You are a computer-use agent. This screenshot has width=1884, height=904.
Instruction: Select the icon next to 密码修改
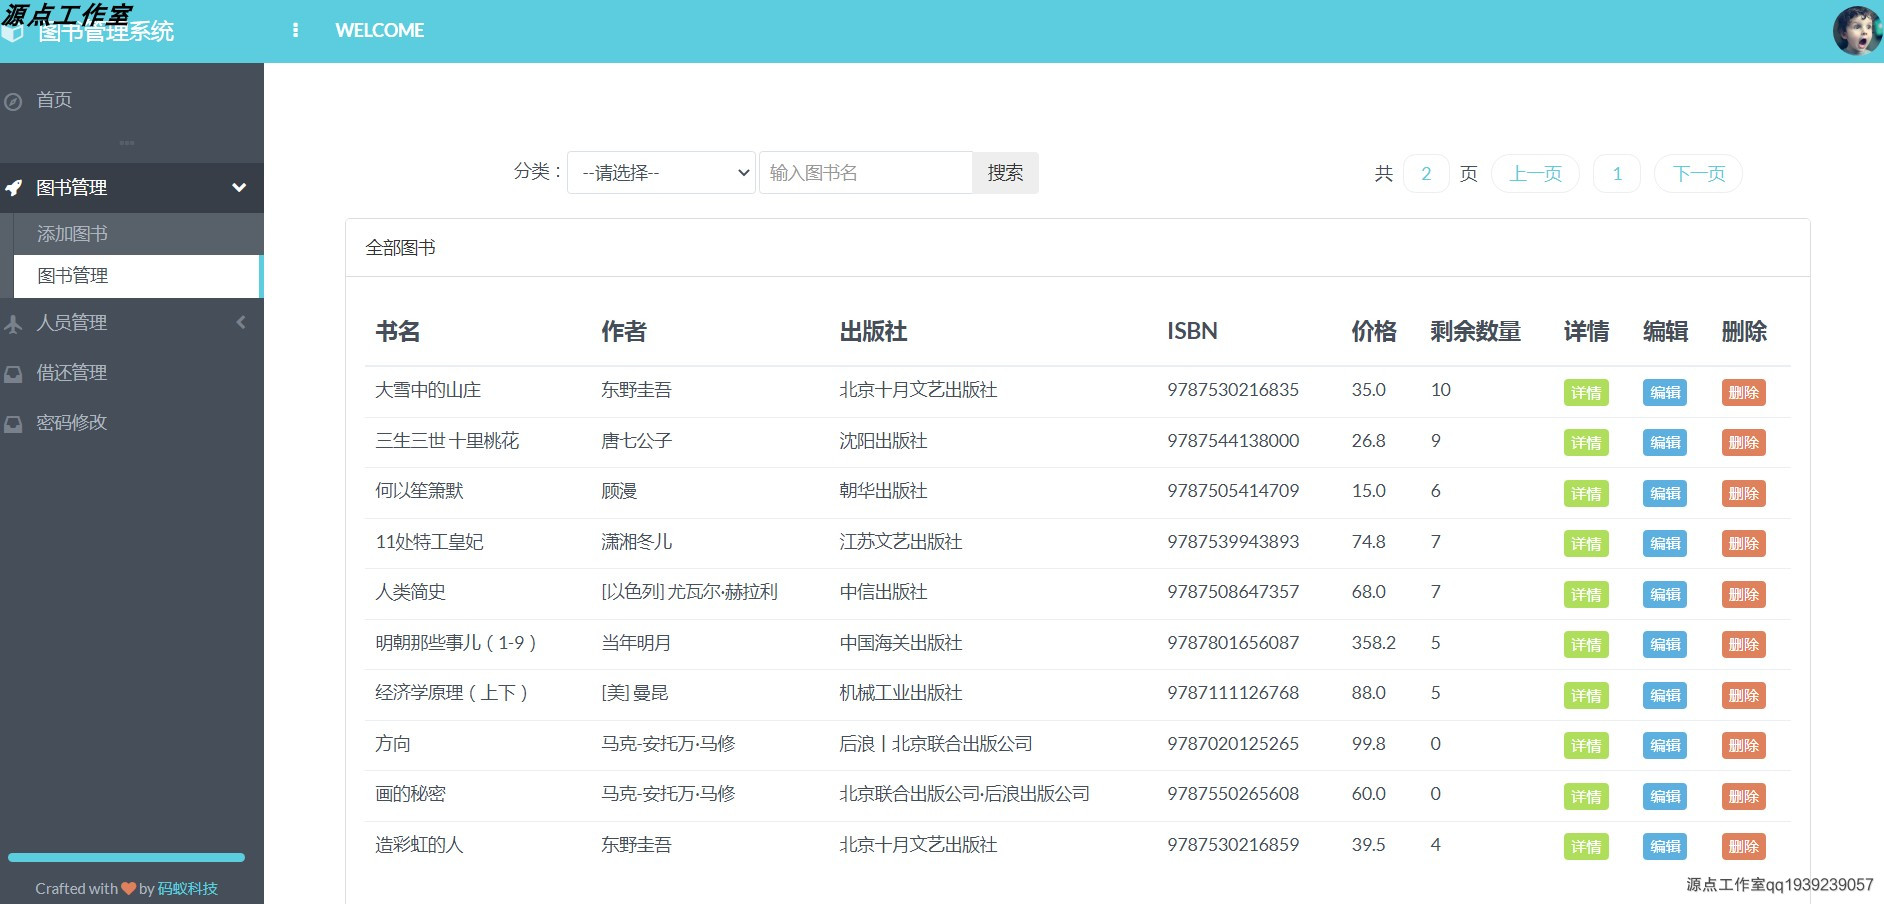click(12, 423)
